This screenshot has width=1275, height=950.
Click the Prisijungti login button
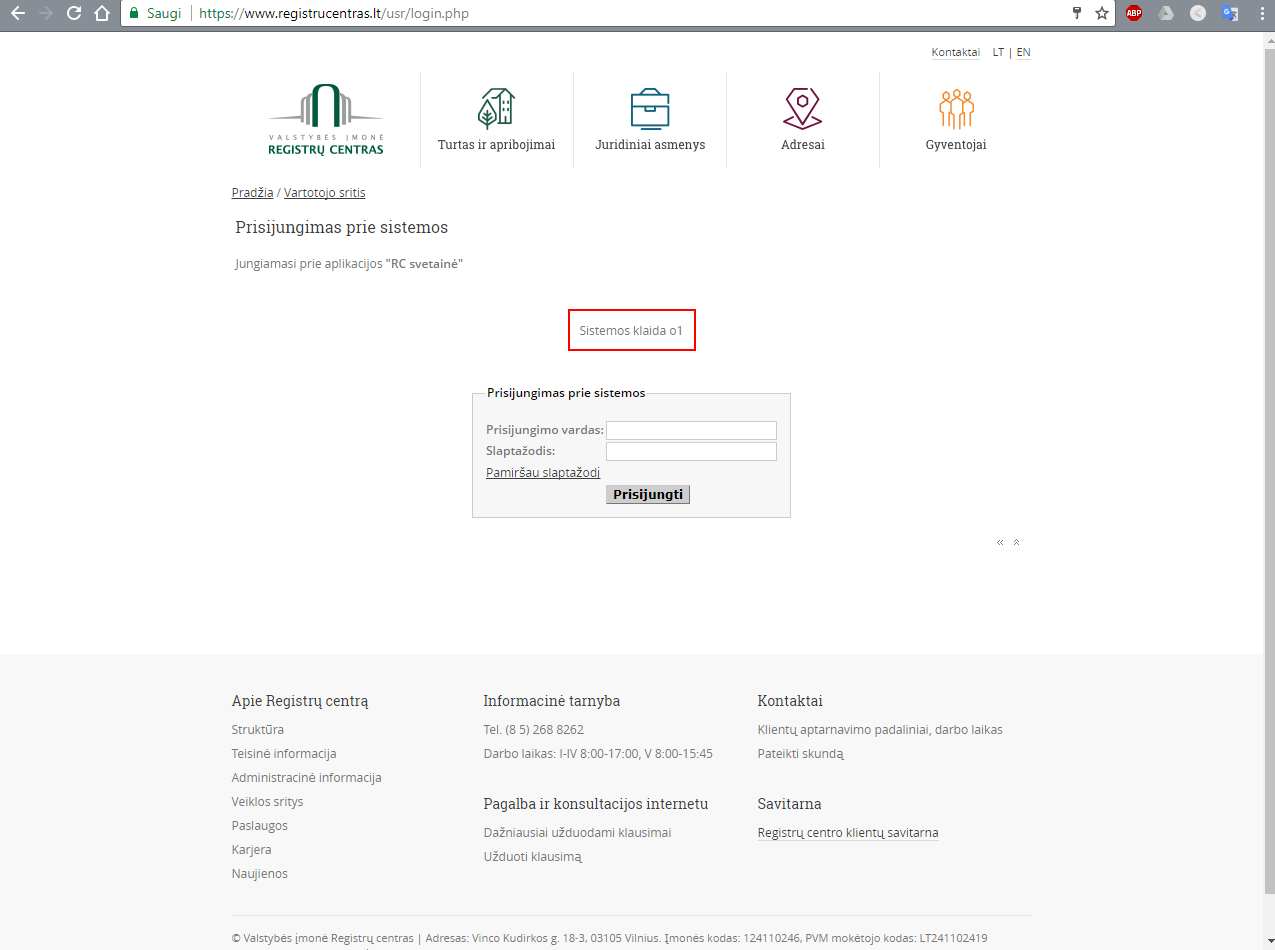point(648,494)
